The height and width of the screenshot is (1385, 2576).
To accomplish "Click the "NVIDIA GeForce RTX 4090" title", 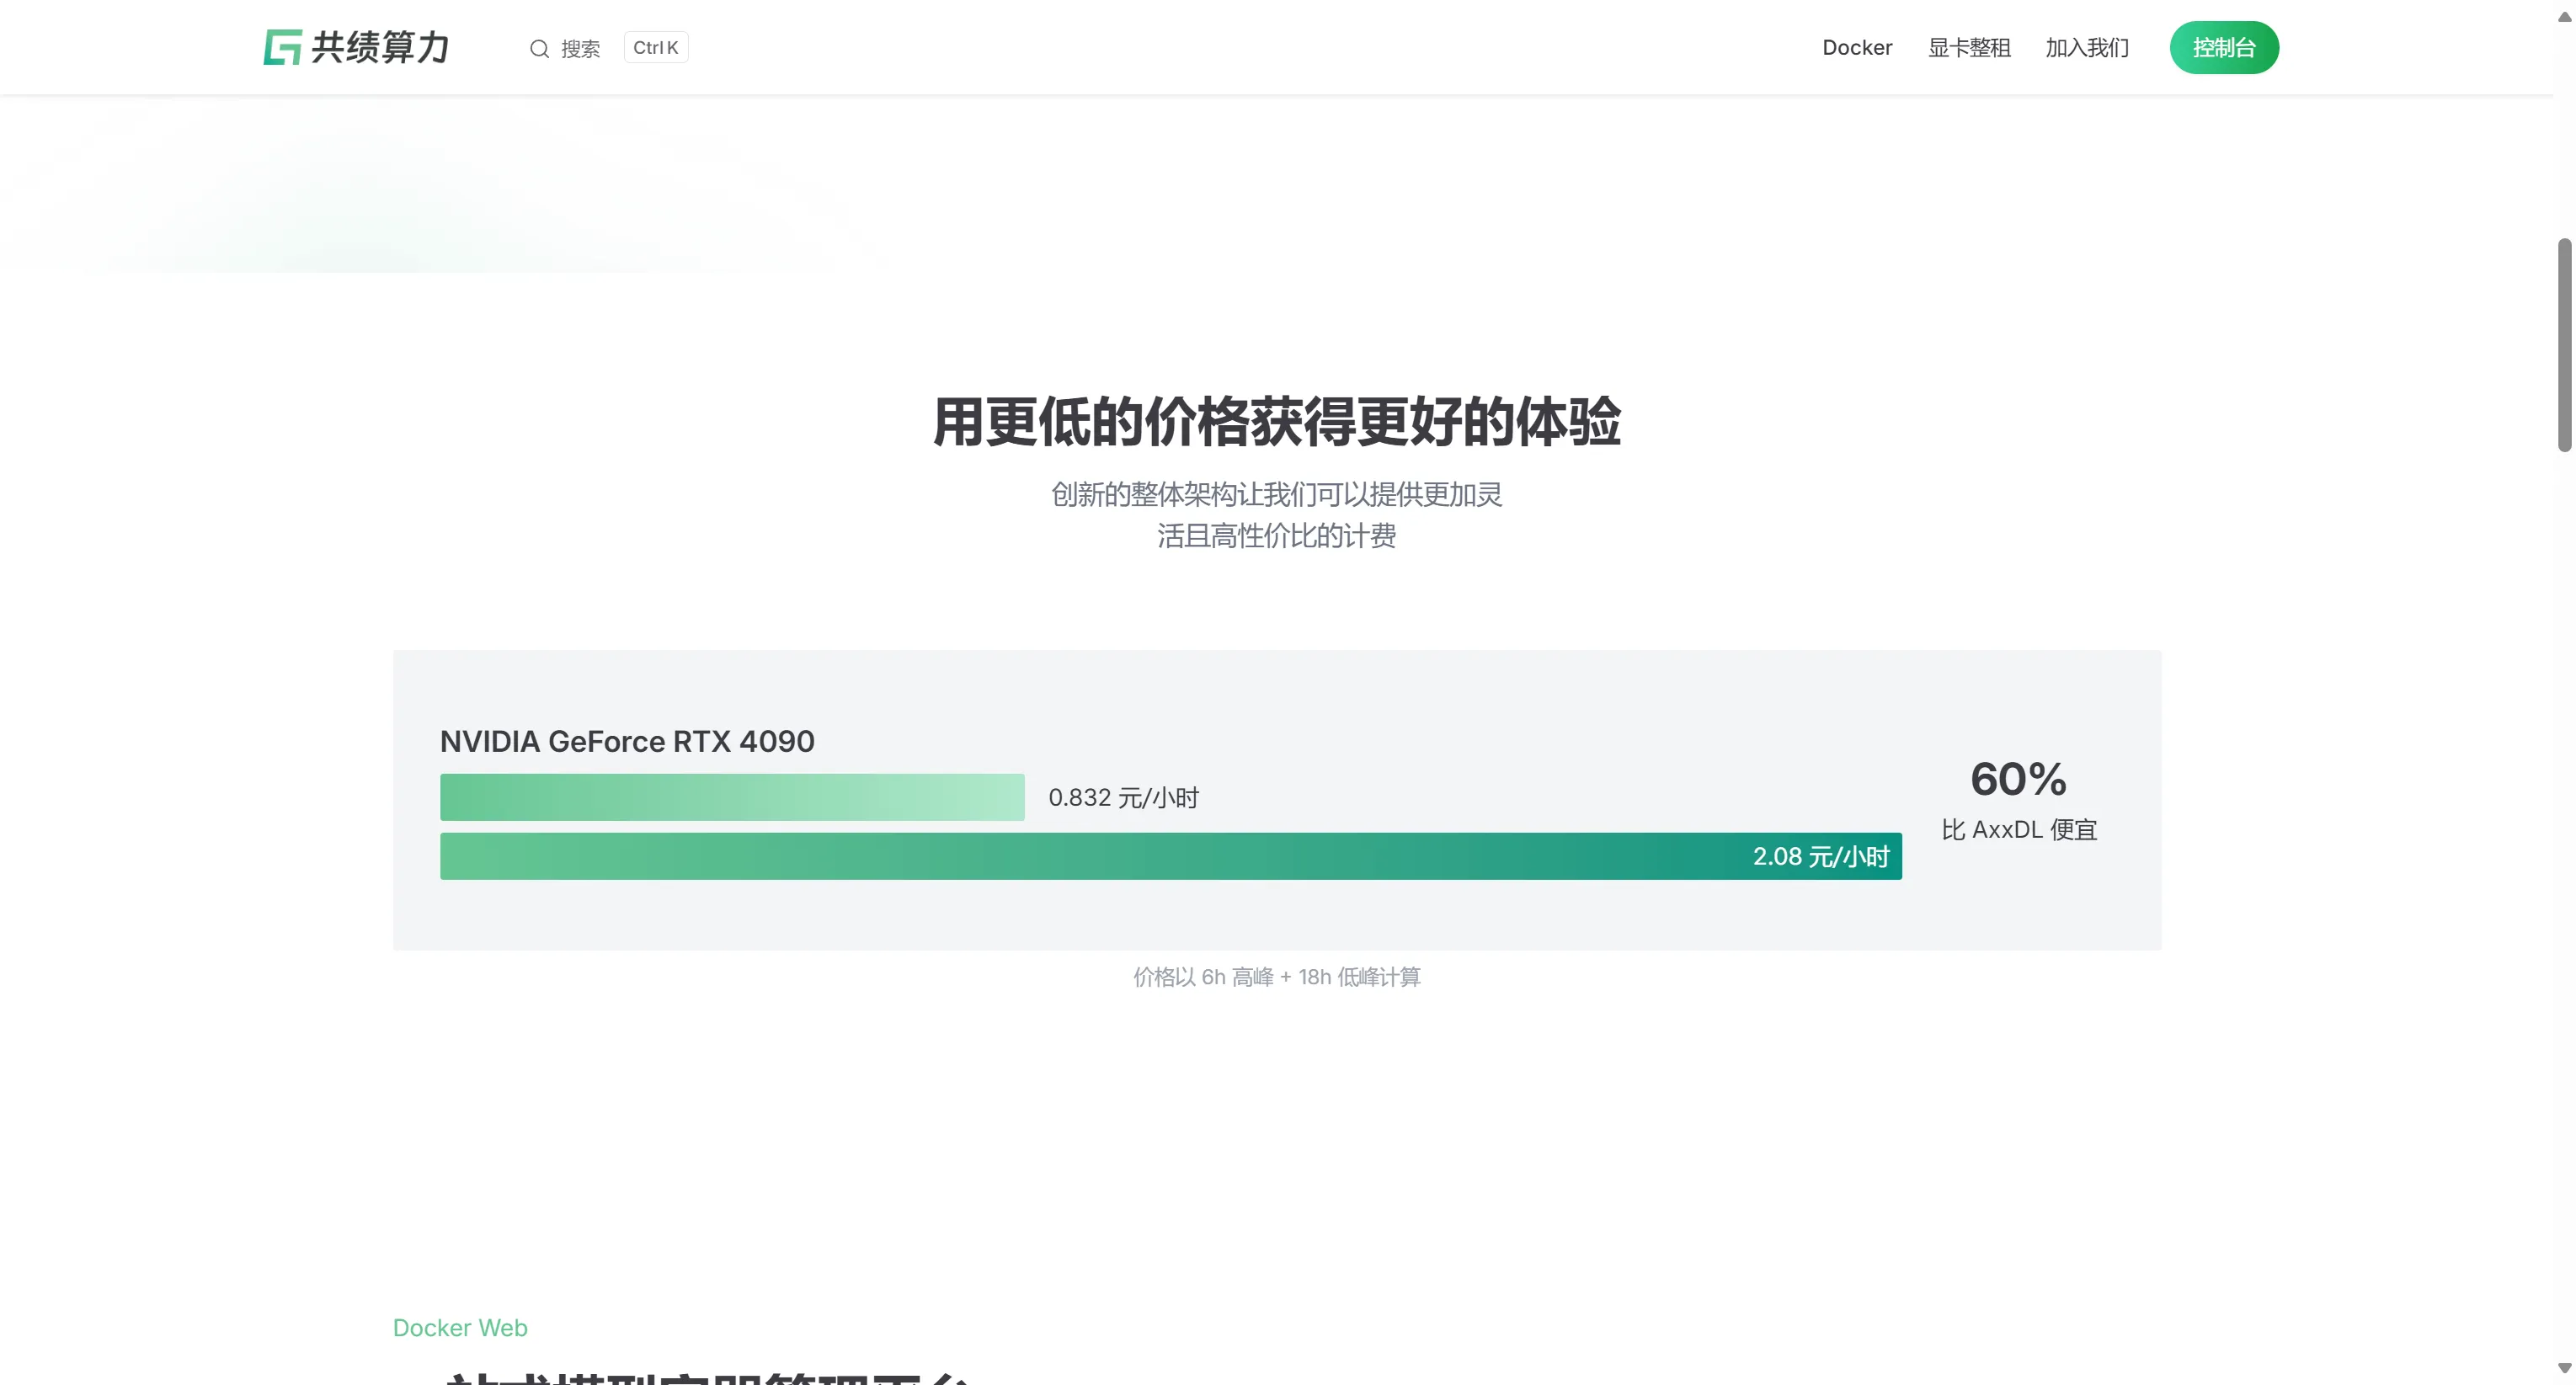I will (627, 741).
